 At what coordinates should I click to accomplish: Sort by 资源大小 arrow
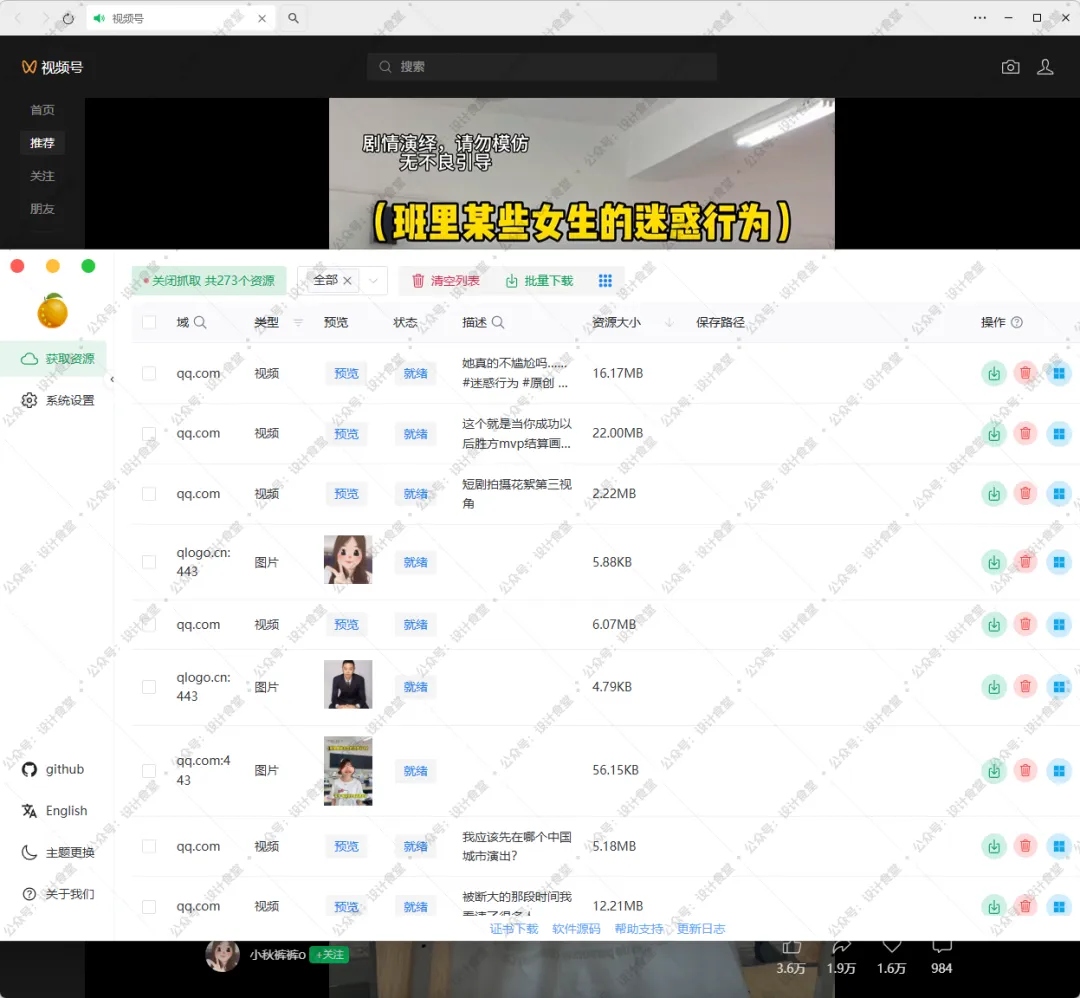coord(669,322)
